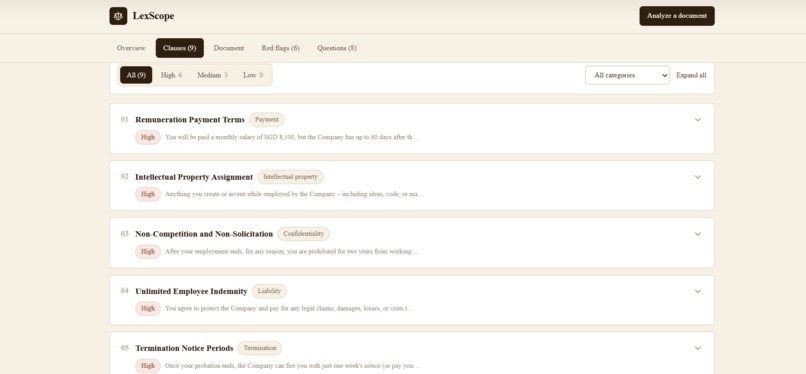Click the Termination category tag
Image resolution: width=806 pixels, height=374 pixels.
tap(260, 348)
